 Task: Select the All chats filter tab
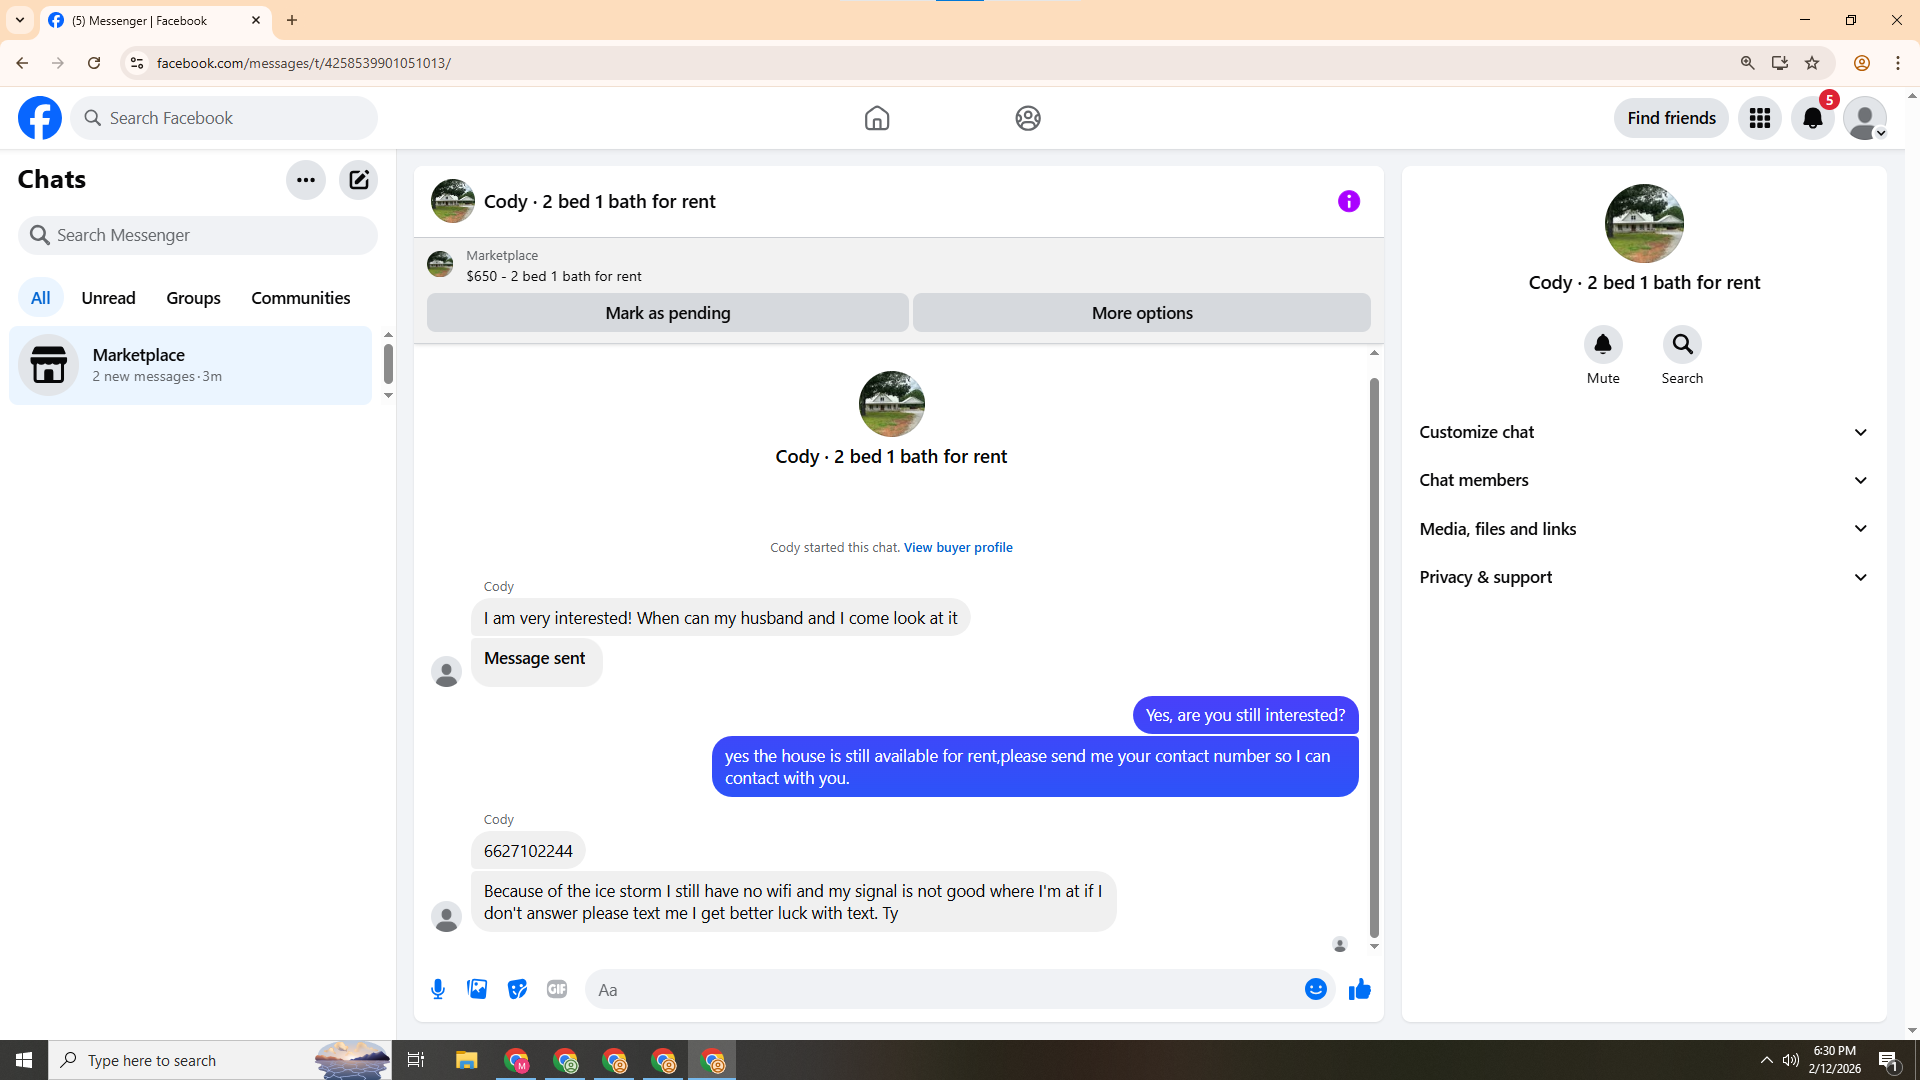tap(40, 298)
